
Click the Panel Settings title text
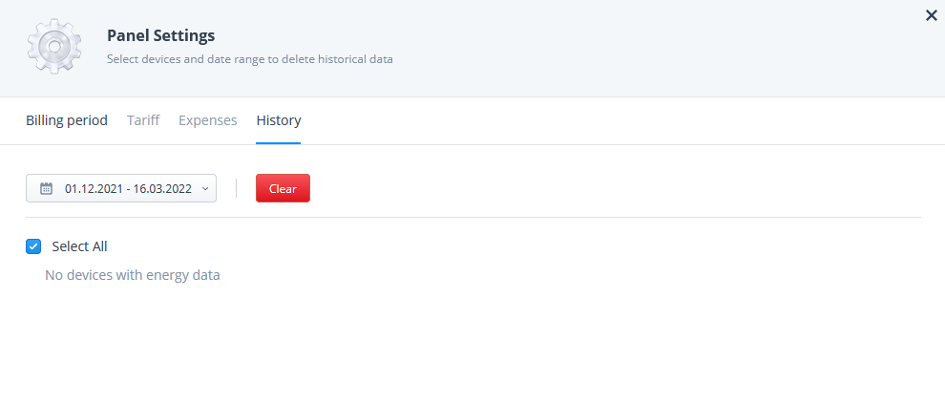click(x=161, y=36)
